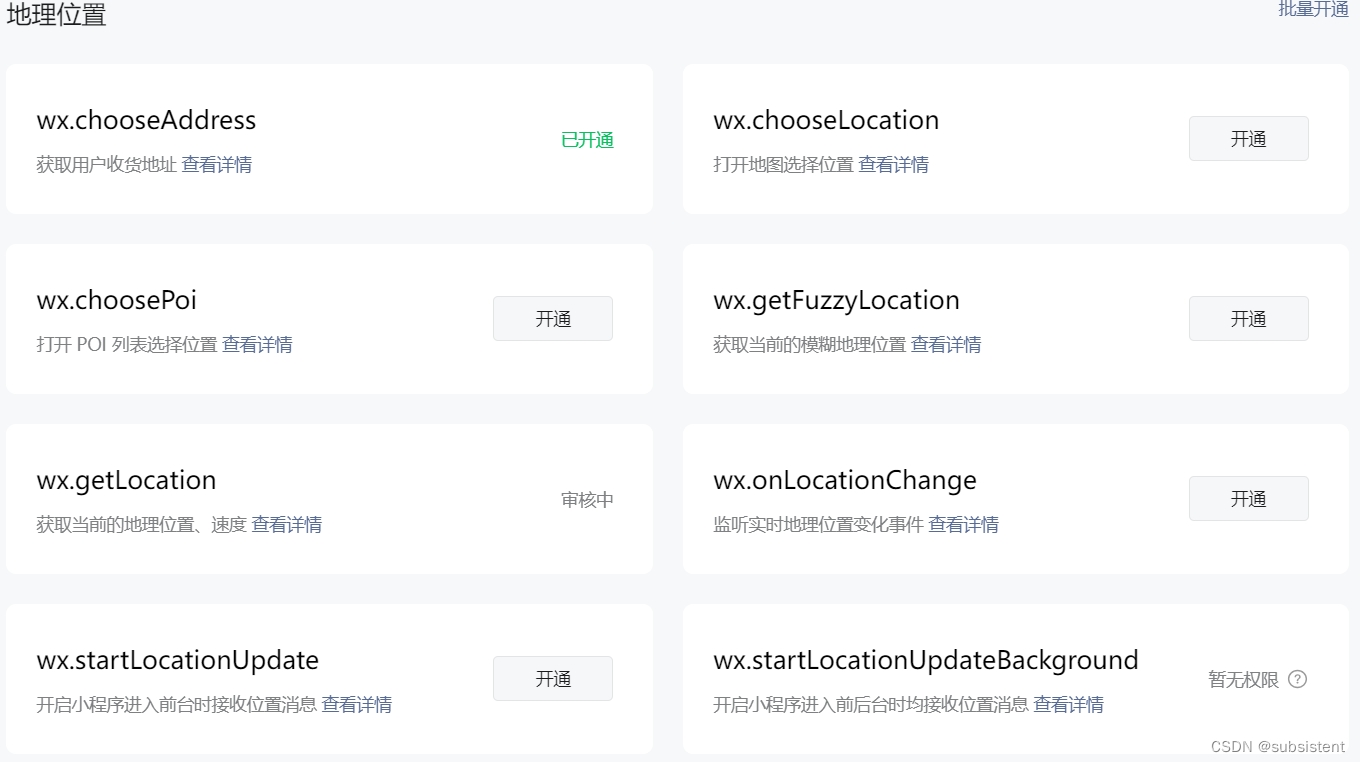Click 开通 button for wx.onLocationChange

coord(1248,498)
